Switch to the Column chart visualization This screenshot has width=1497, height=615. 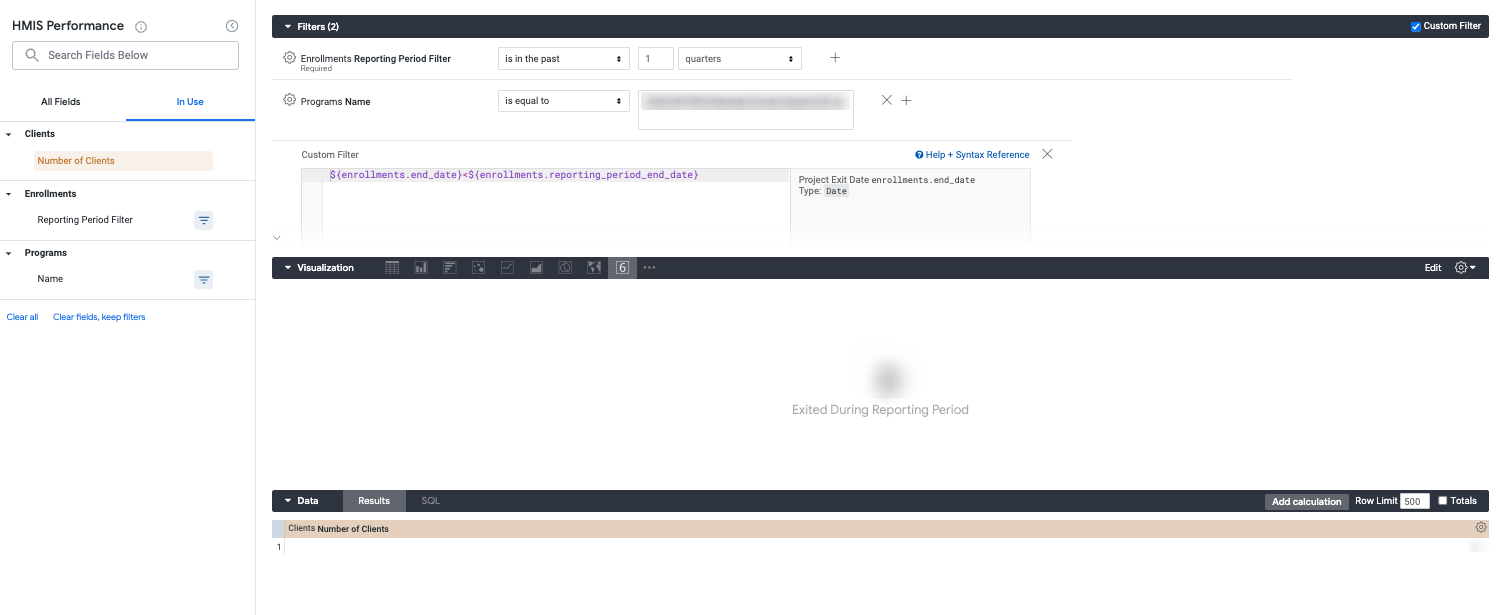point(420,267)
